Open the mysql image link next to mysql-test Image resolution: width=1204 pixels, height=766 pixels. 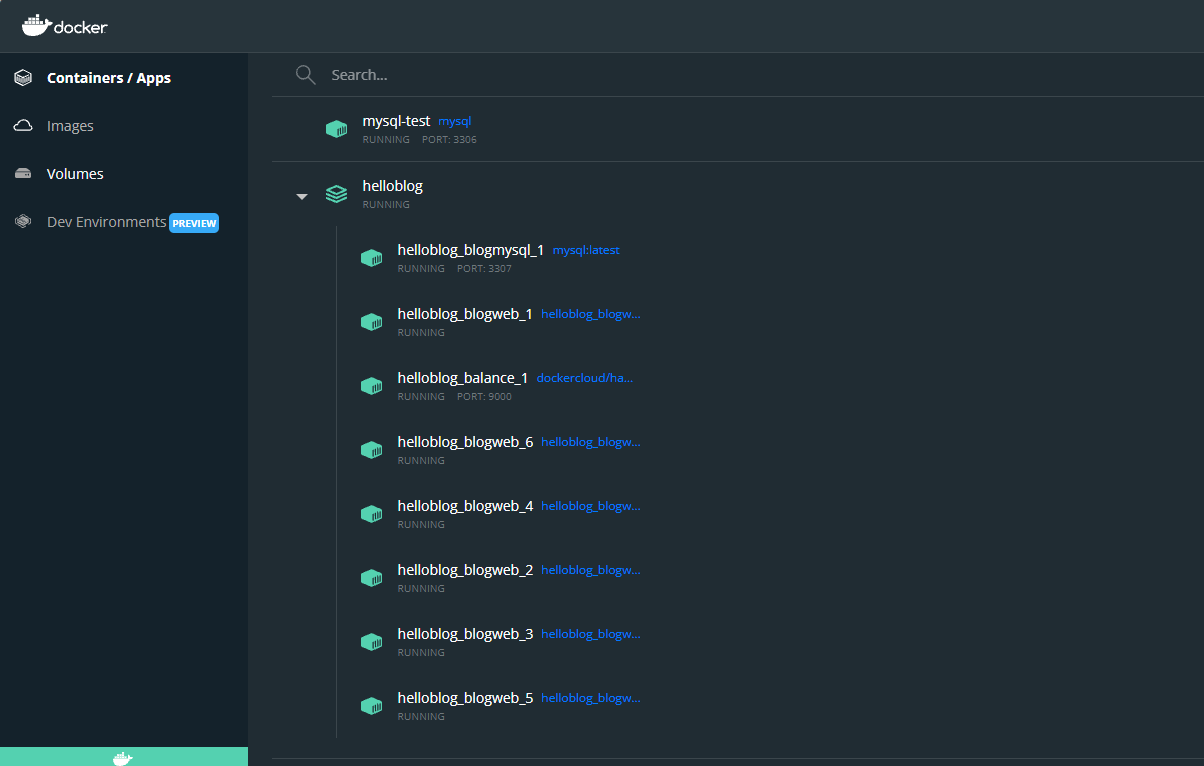(x=454, y=120)
